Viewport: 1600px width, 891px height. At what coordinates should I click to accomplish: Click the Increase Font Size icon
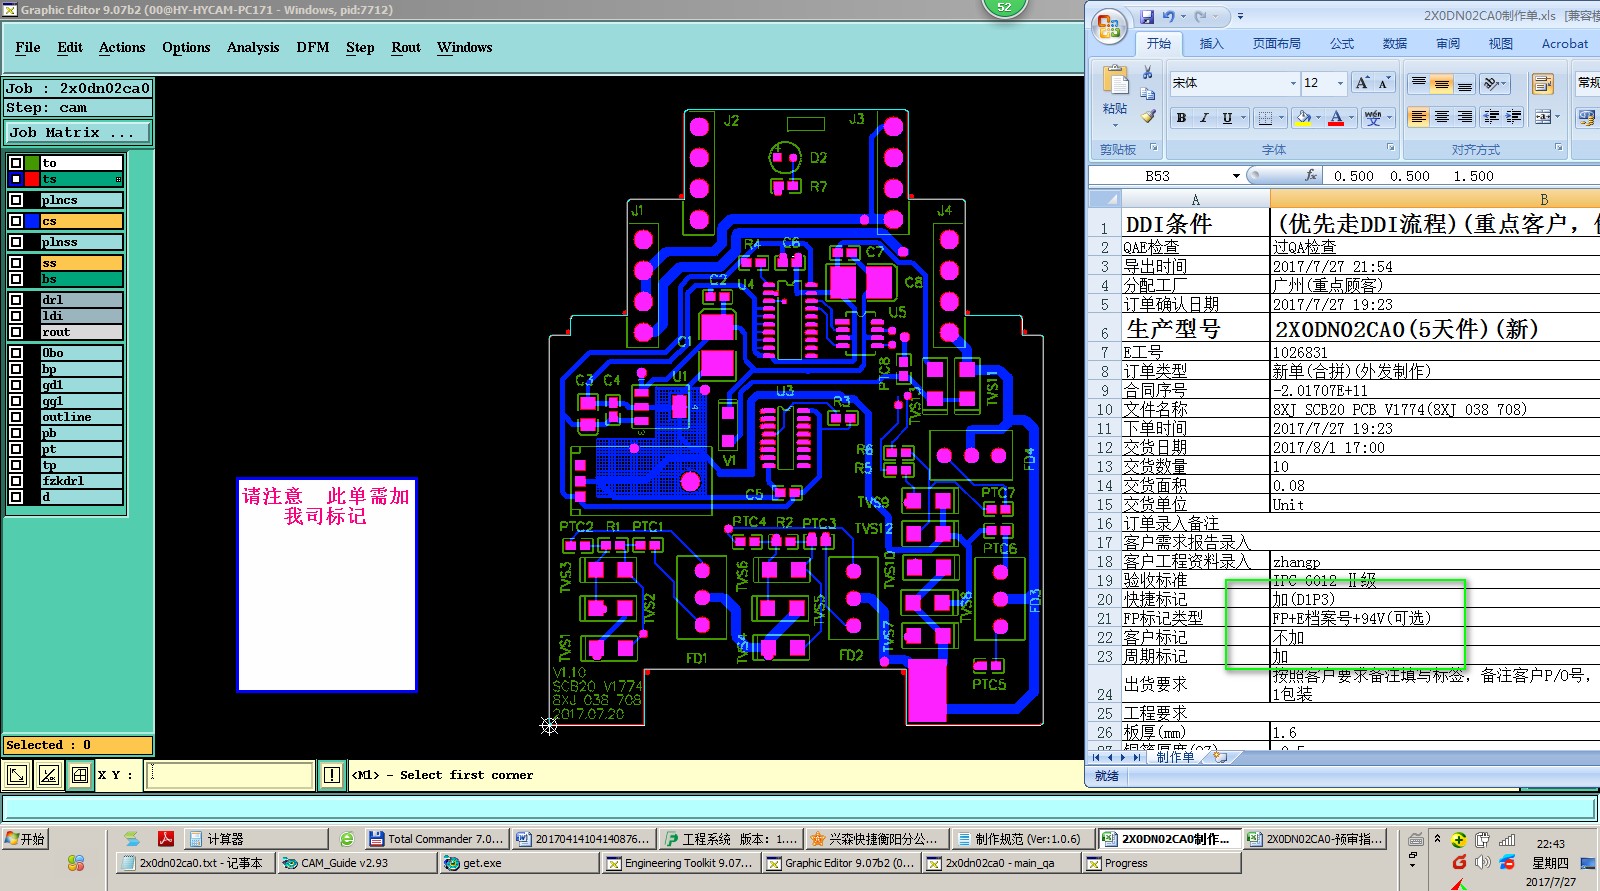click(x=1362, y=83)
